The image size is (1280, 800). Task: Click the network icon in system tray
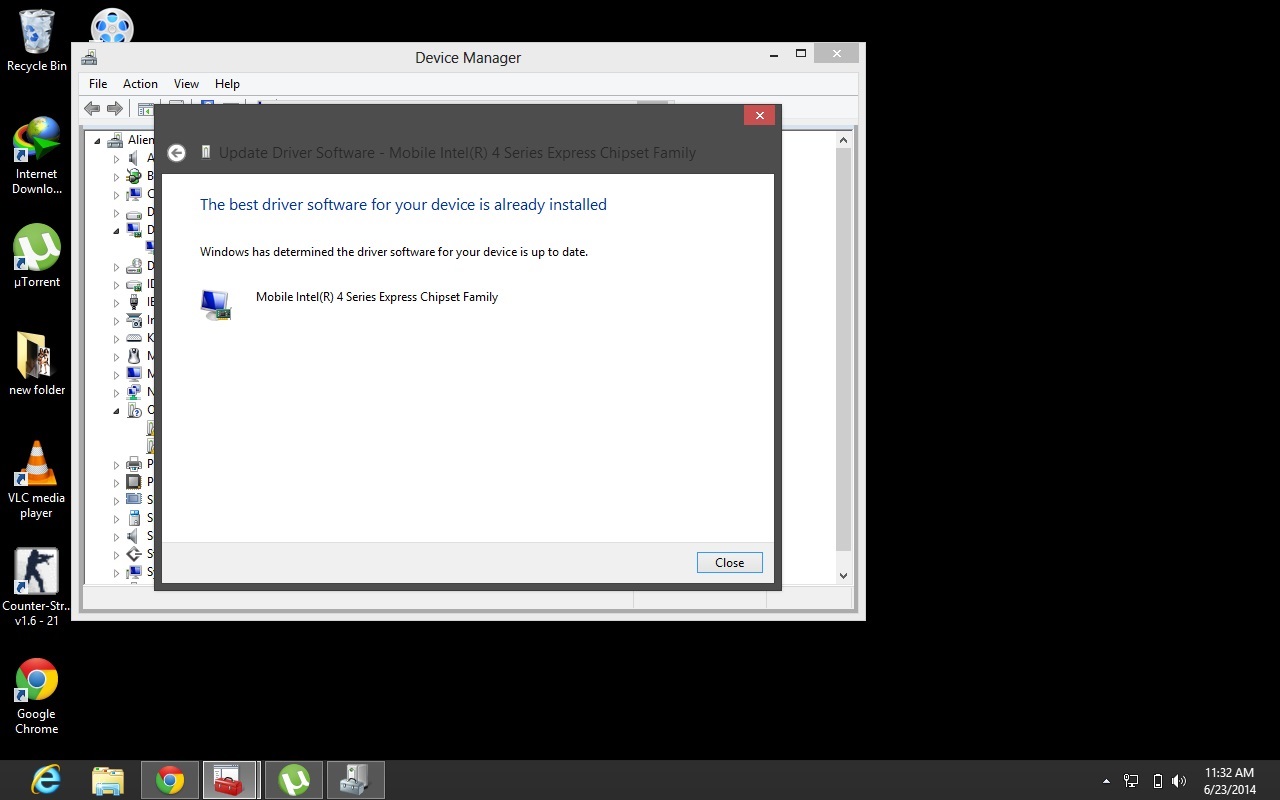[x=1132, y=781]
